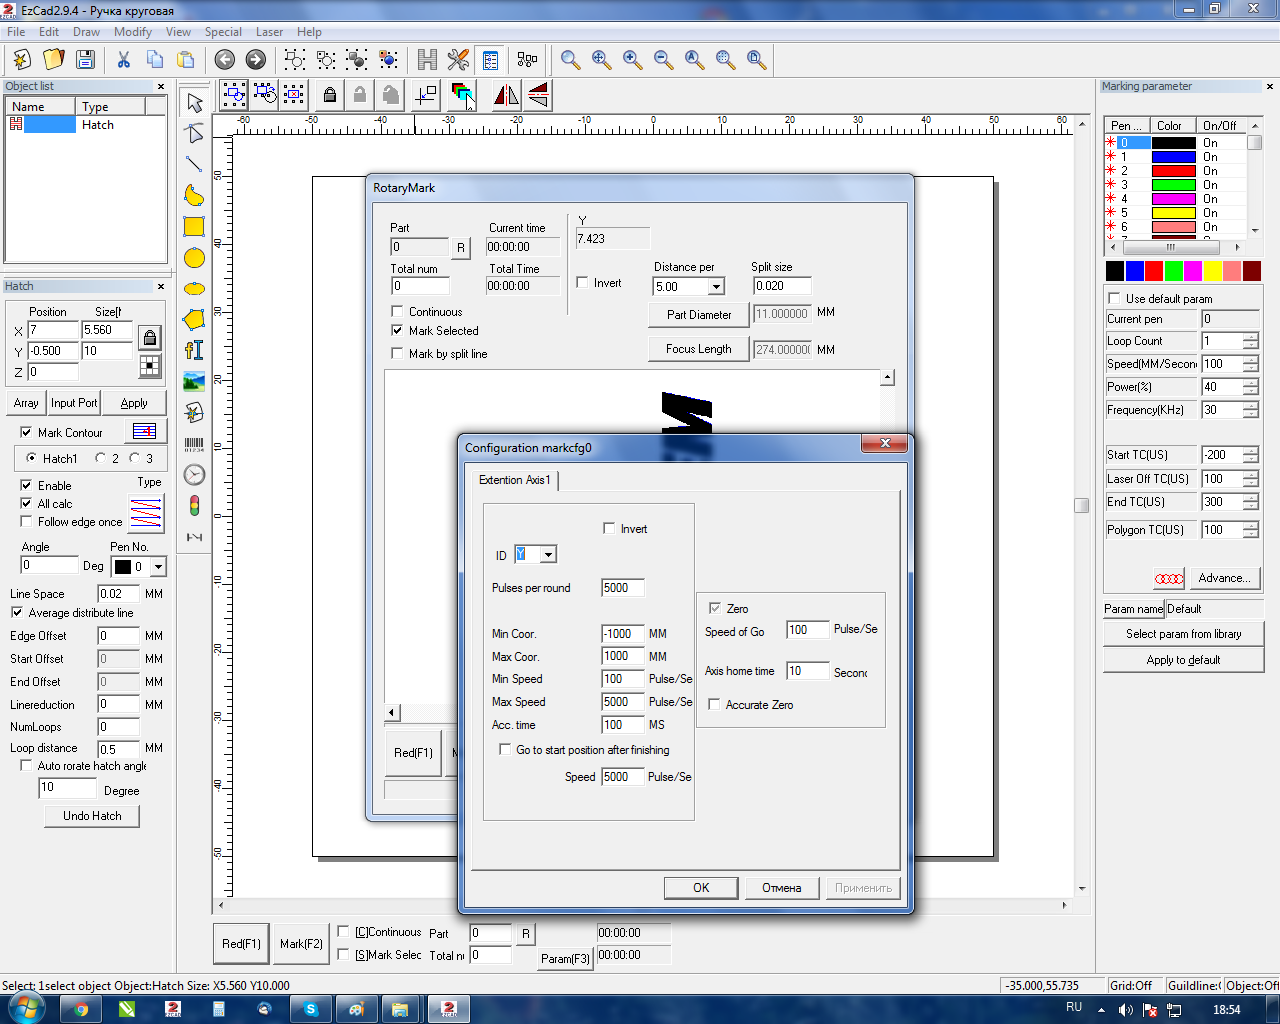1280x1024 pixels.
Task: Select the Extention Axis1 tab
Action: pos(515,480)
